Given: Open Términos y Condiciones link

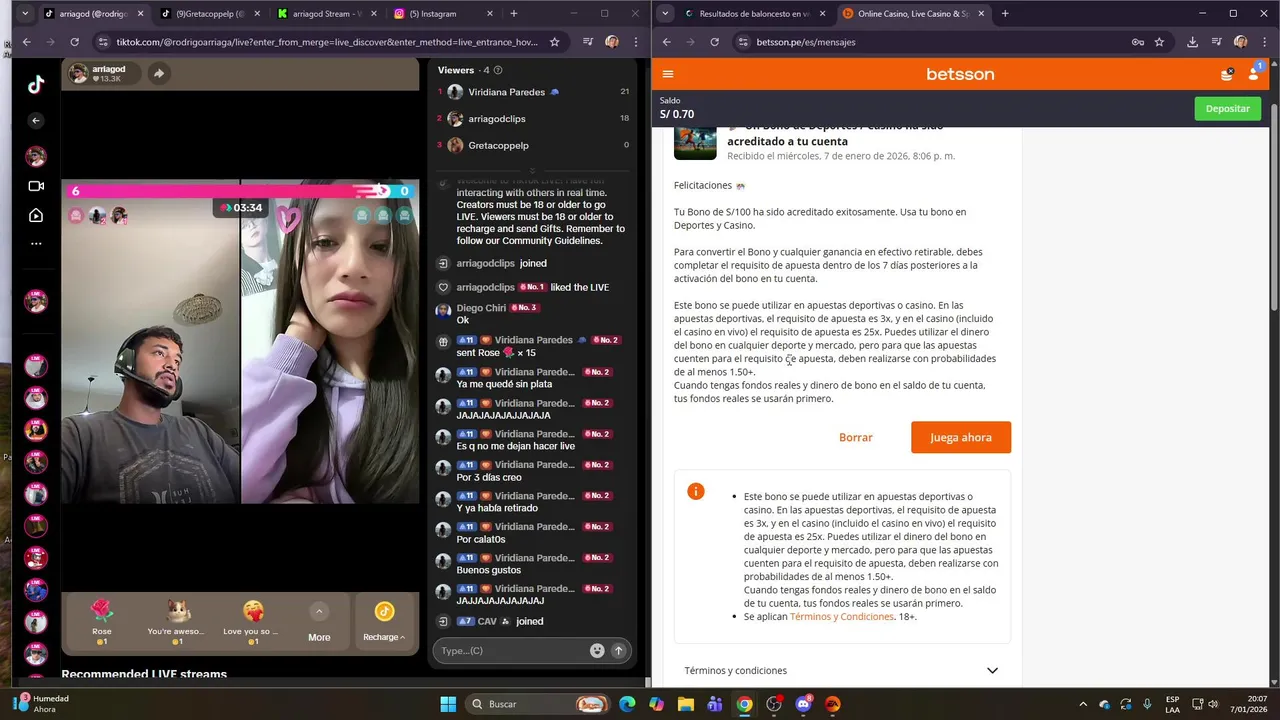Looking at the screenshot, I should pos(842,617).
